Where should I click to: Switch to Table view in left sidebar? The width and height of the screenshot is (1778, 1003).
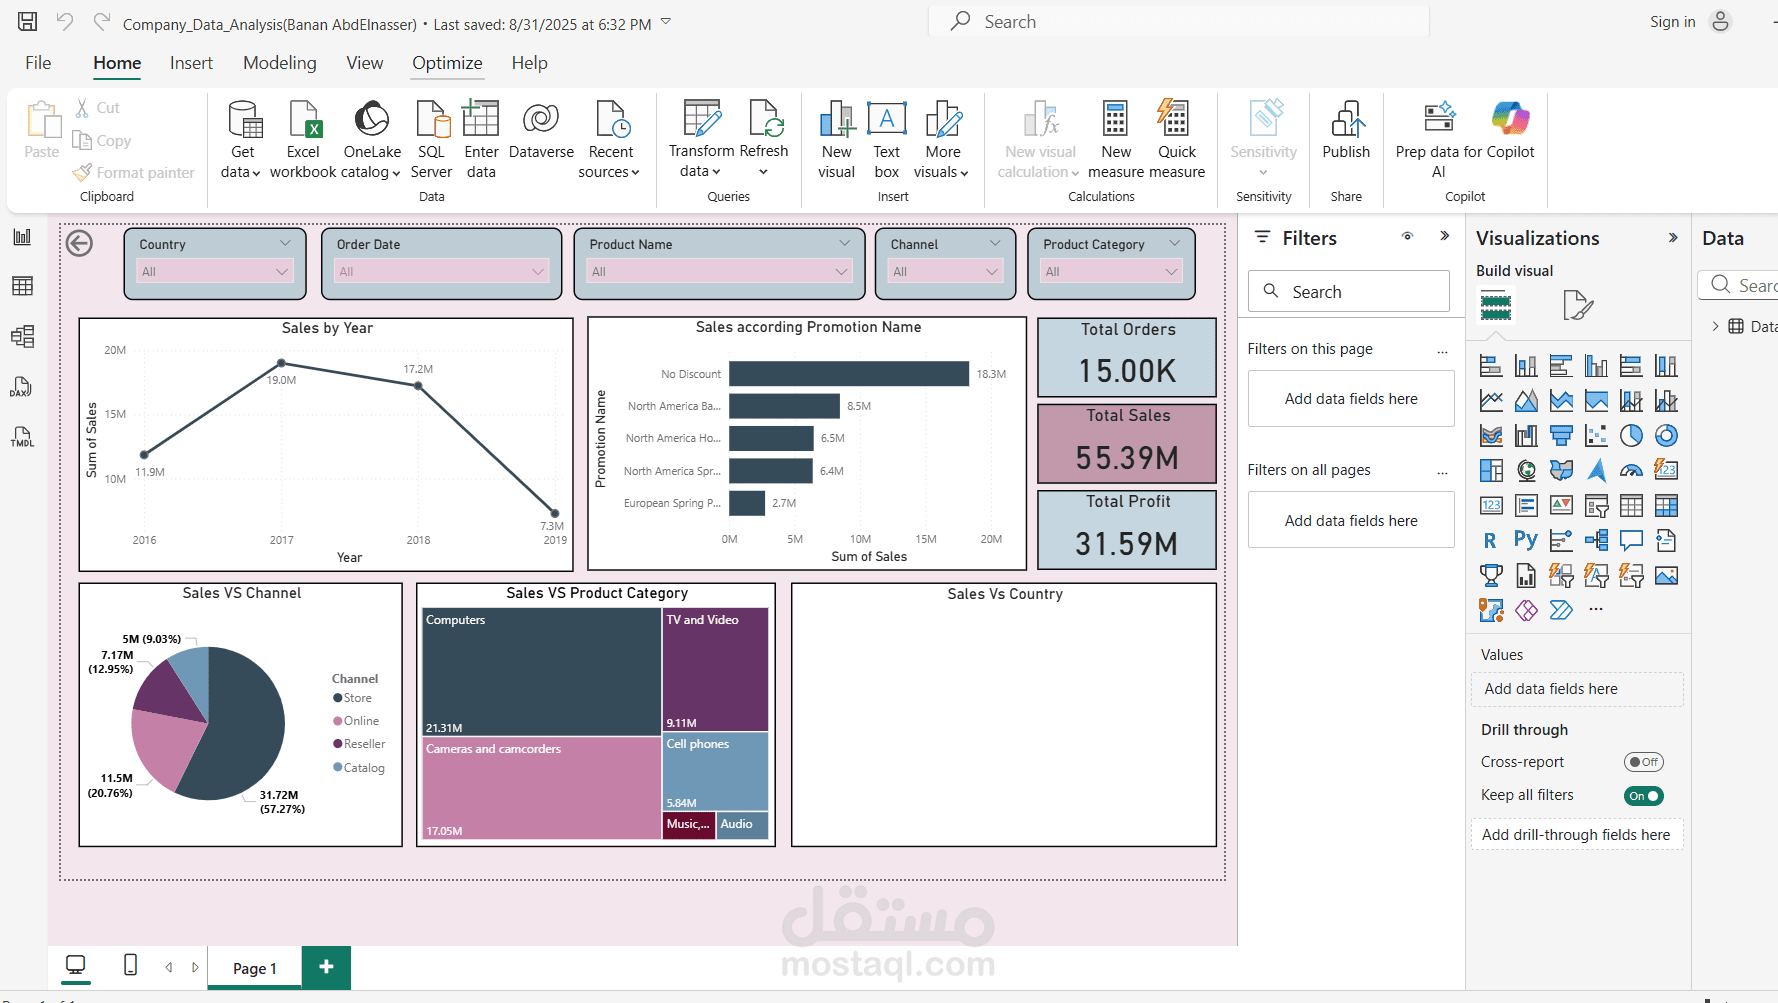point(22,286)
